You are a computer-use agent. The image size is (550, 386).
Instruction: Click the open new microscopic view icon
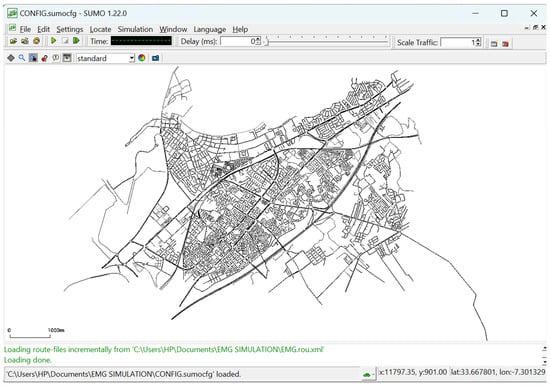point(494,44)
